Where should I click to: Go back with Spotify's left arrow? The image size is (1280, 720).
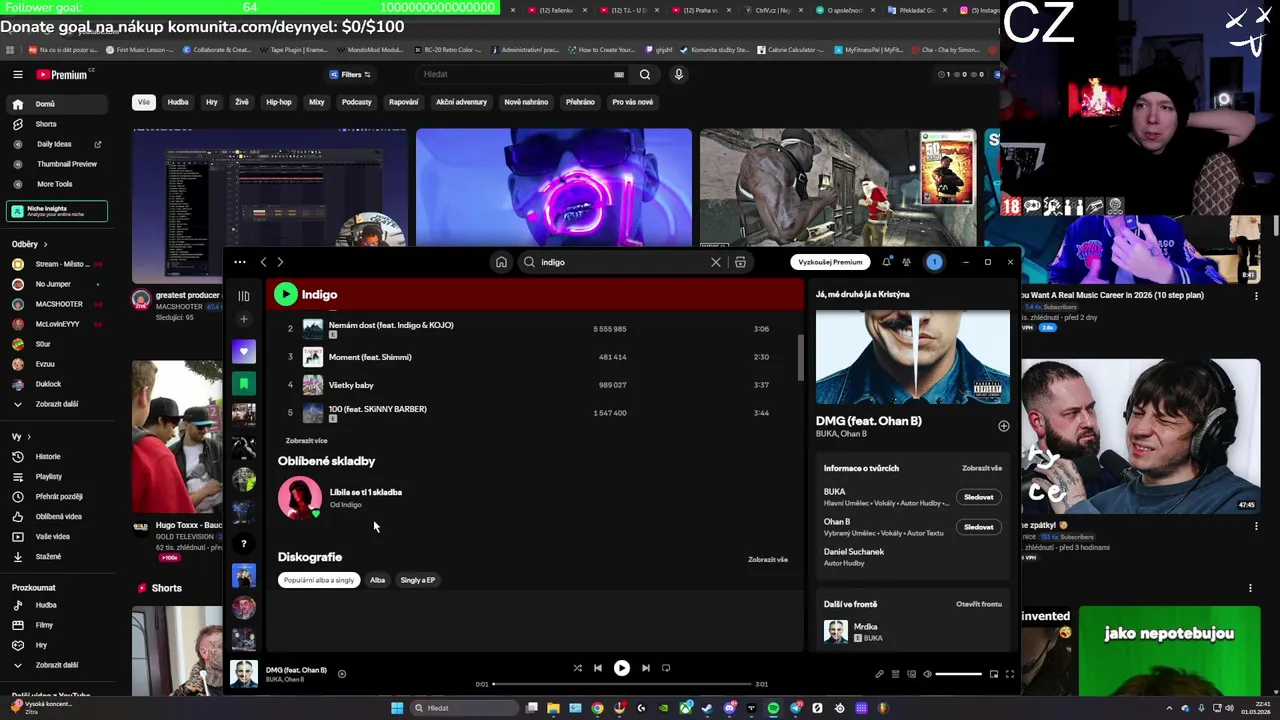[263, 262]
